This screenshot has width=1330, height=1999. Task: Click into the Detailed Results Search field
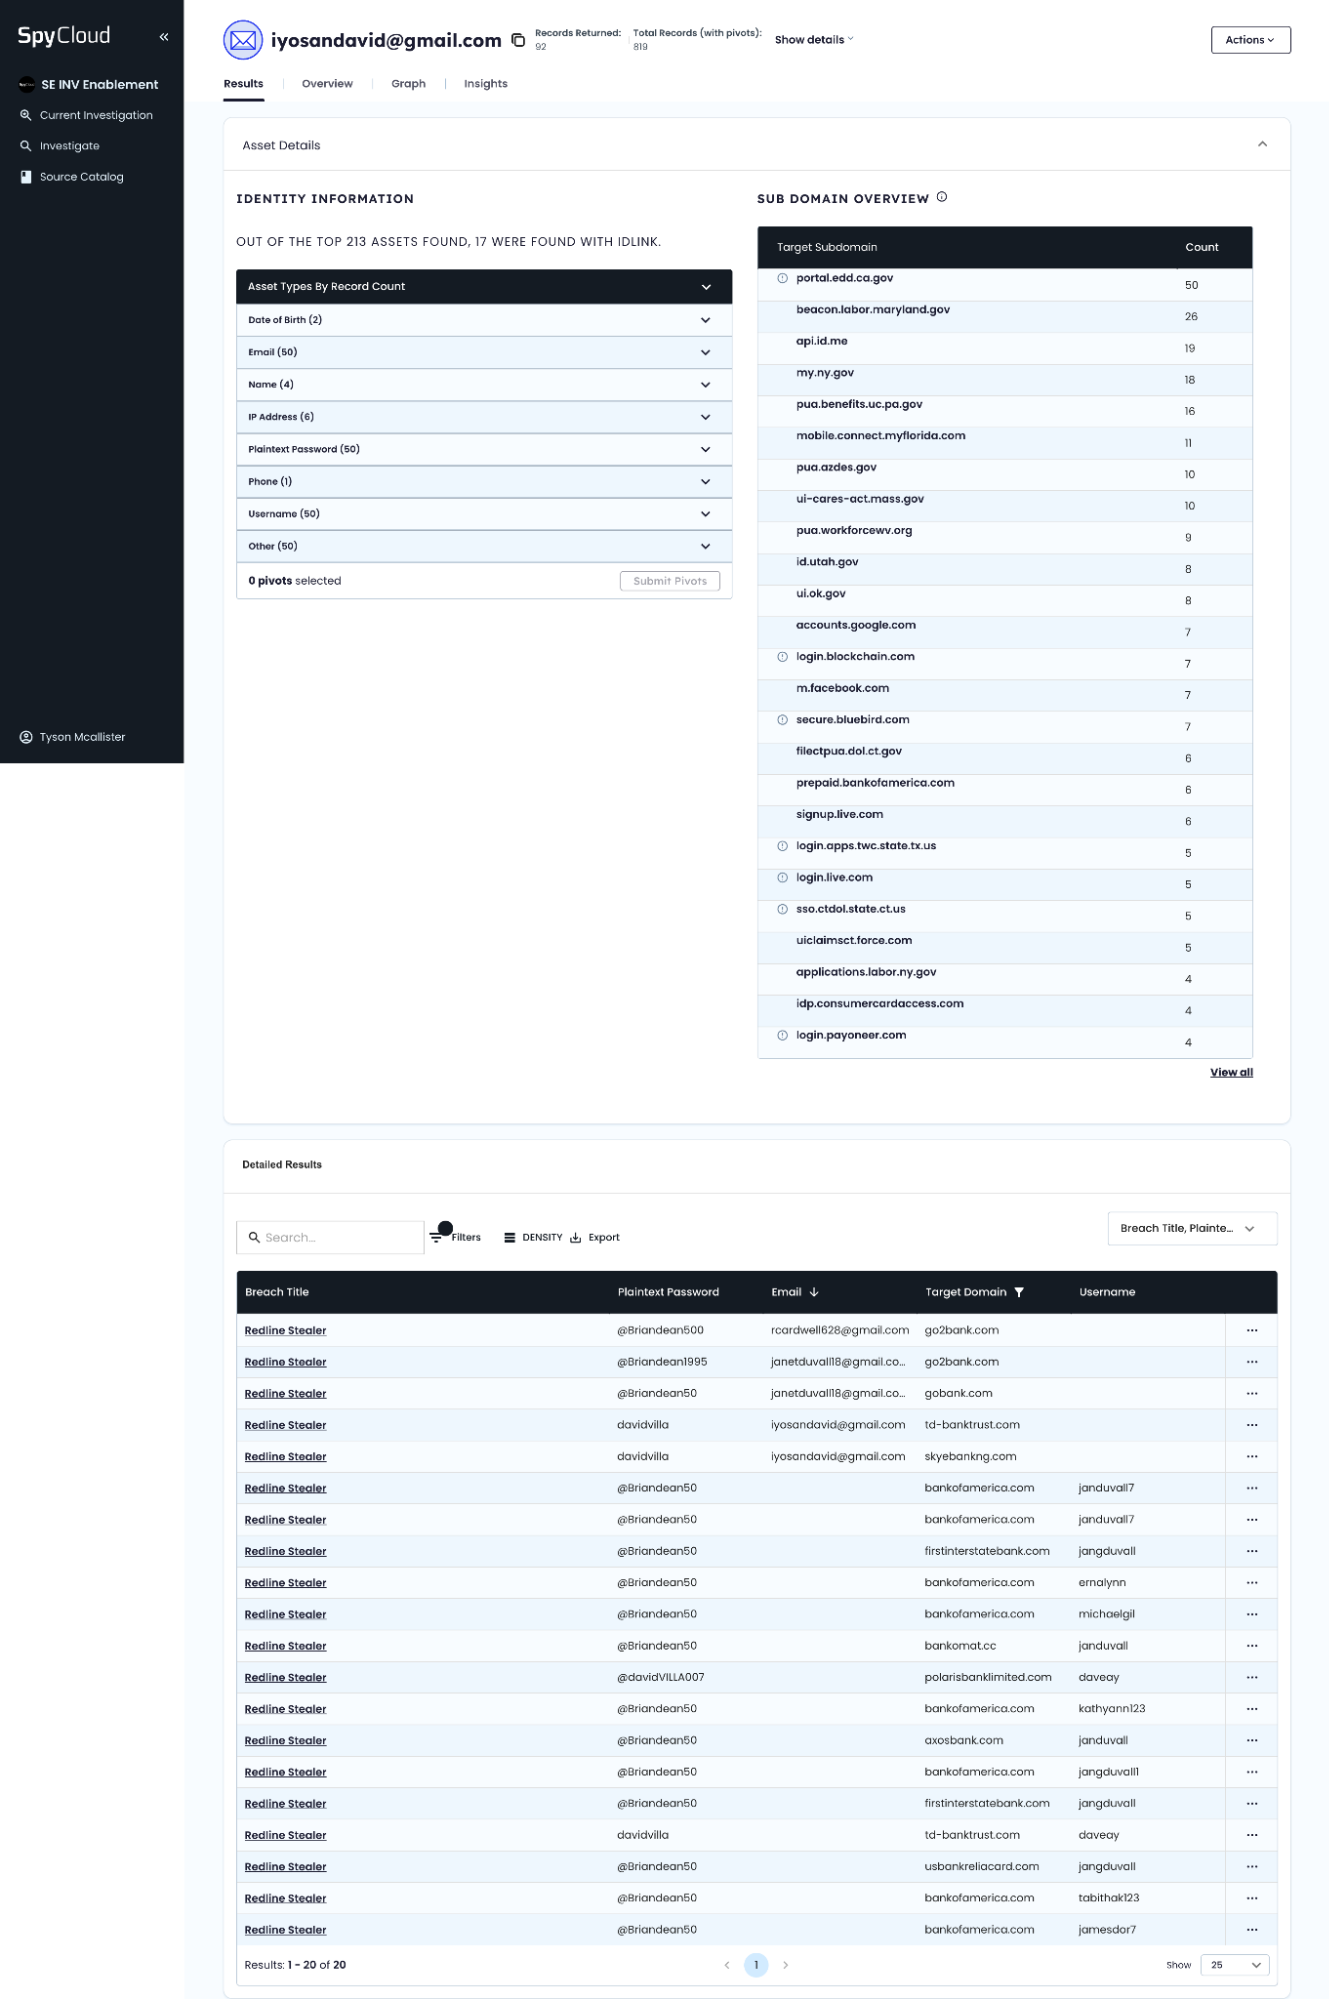(330, 1237)
